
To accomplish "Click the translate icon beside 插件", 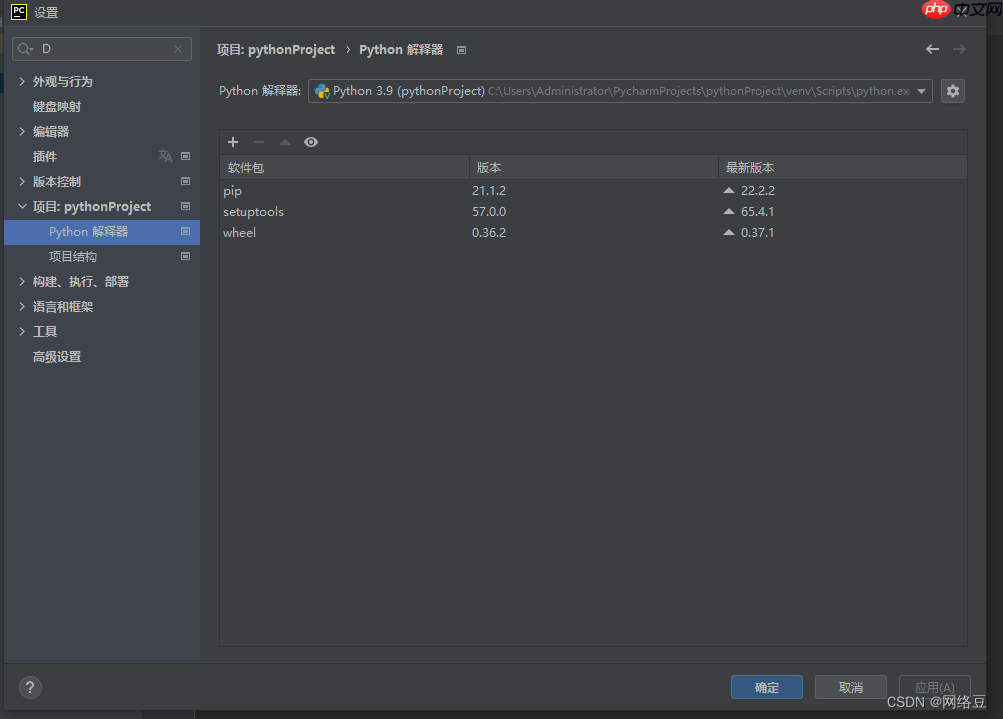I will (x=165, y=156).
